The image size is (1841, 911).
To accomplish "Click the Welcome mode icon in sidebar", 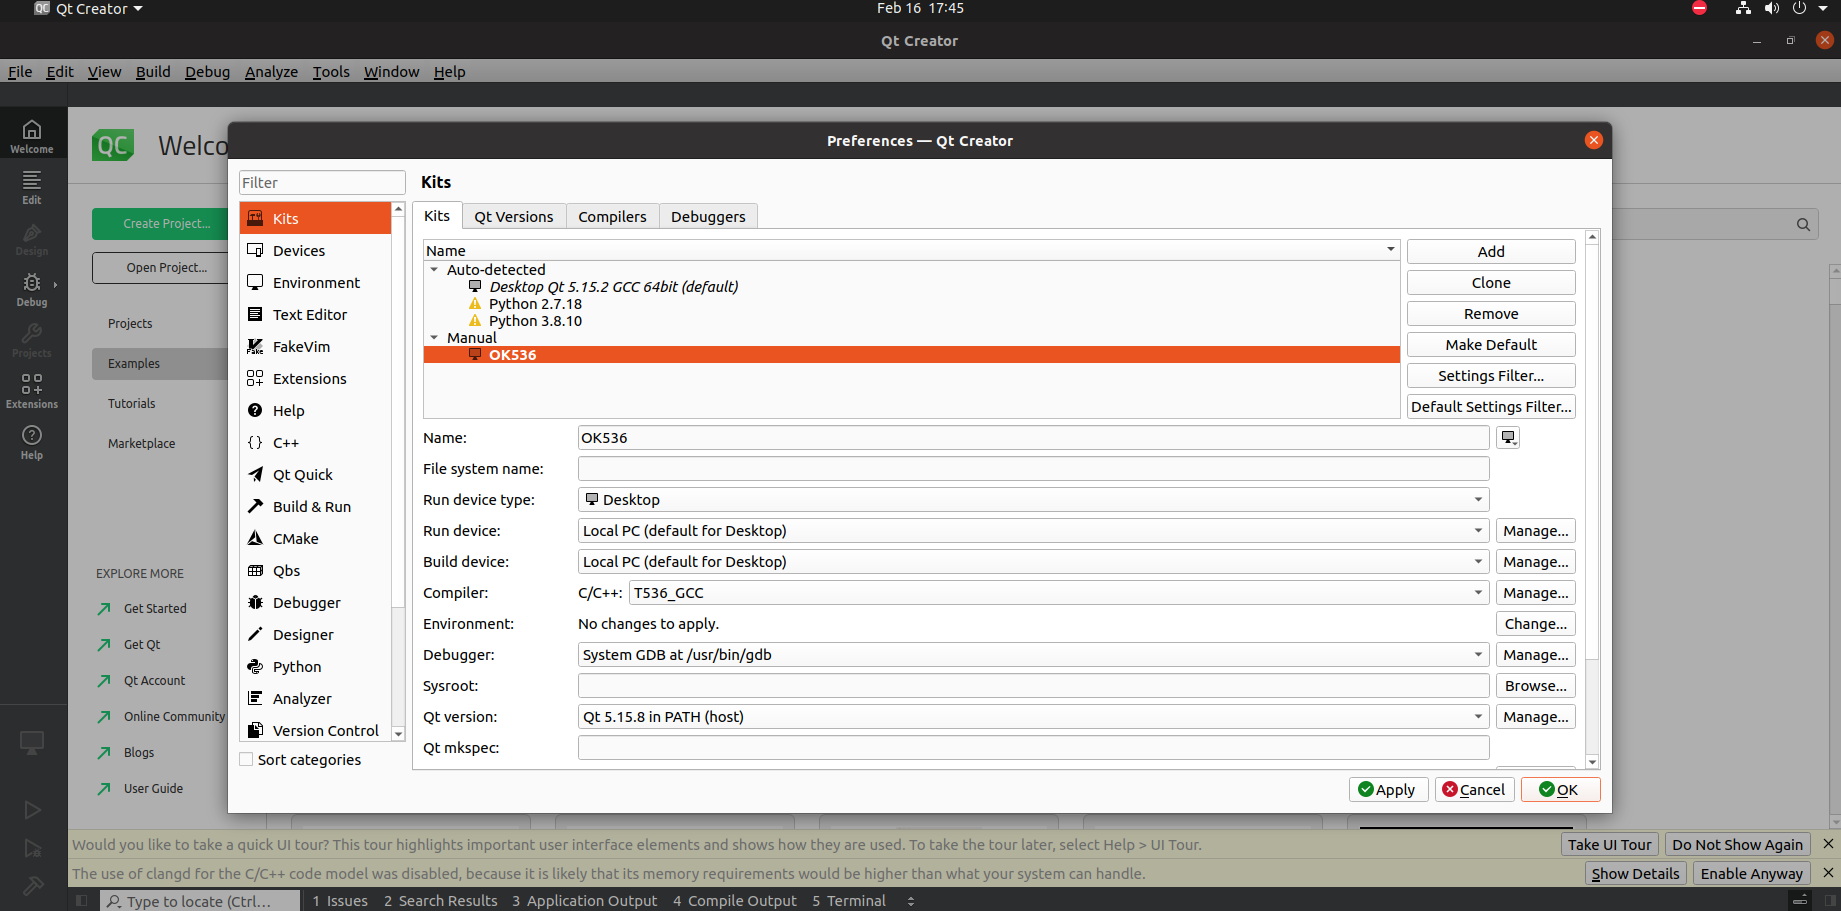I will pyautogui.click(x=32, y=135).
